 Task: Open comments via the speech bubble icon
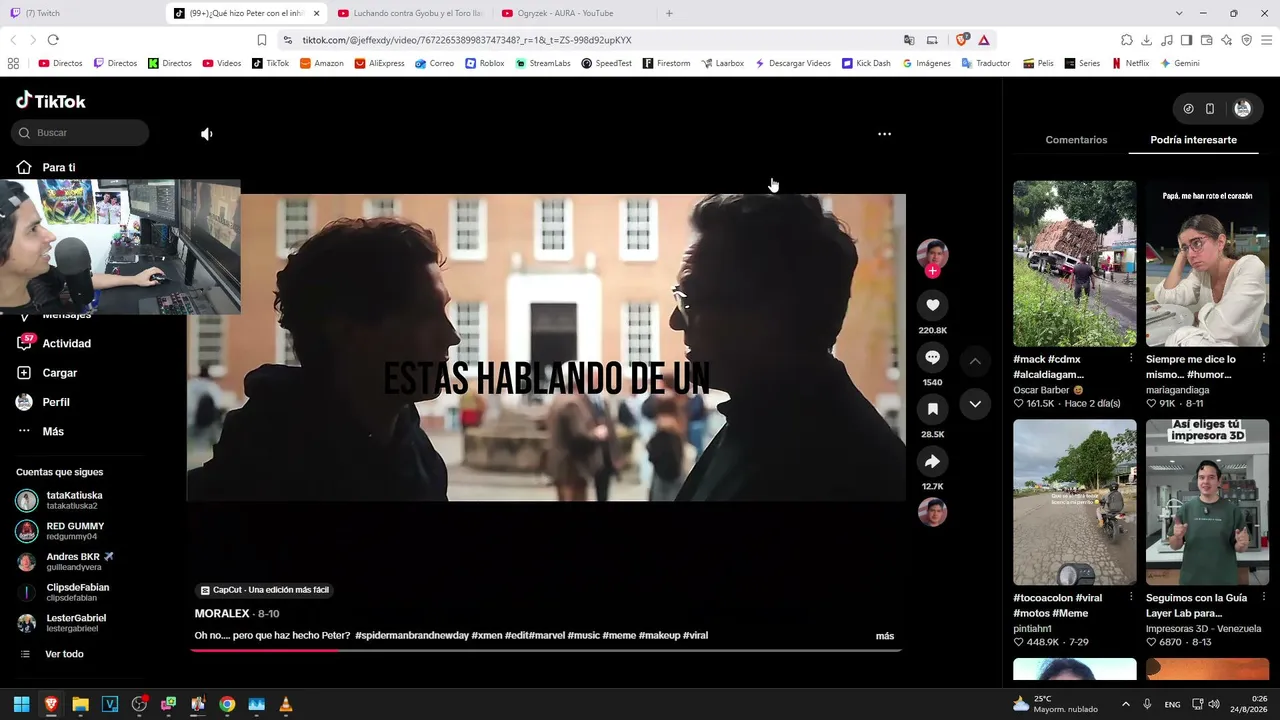point(932,357)
